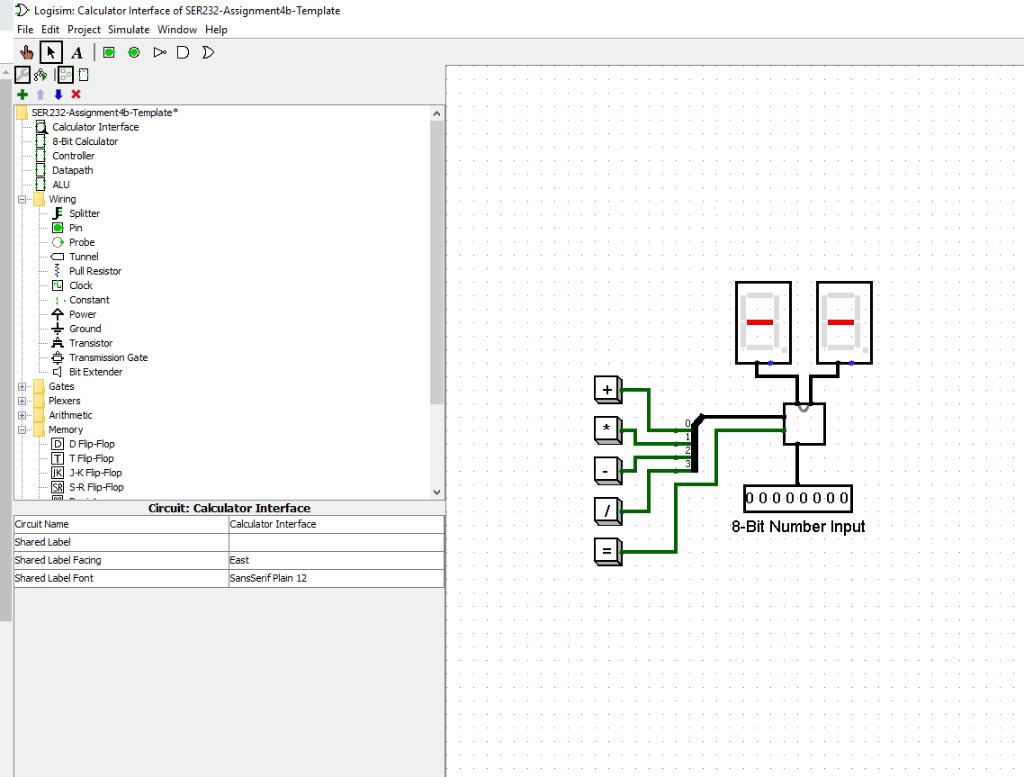
Task: Open the Project menu
Action: coord(84,29)
